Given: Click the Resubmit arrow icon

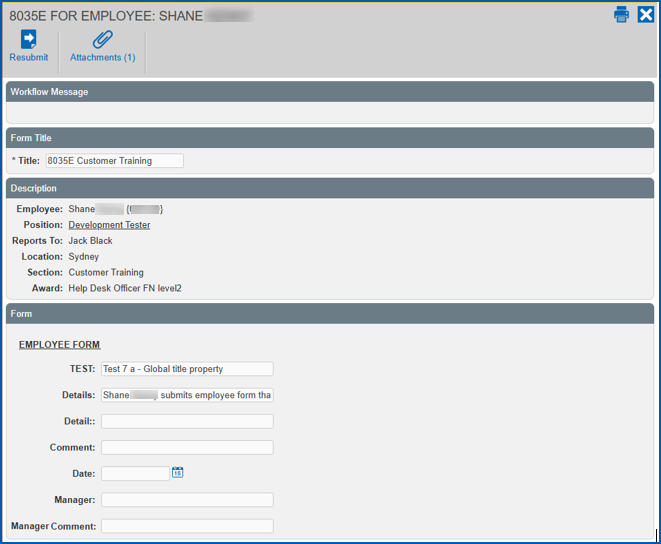Looking at the screenshot, I should click(x=29, y=39).
